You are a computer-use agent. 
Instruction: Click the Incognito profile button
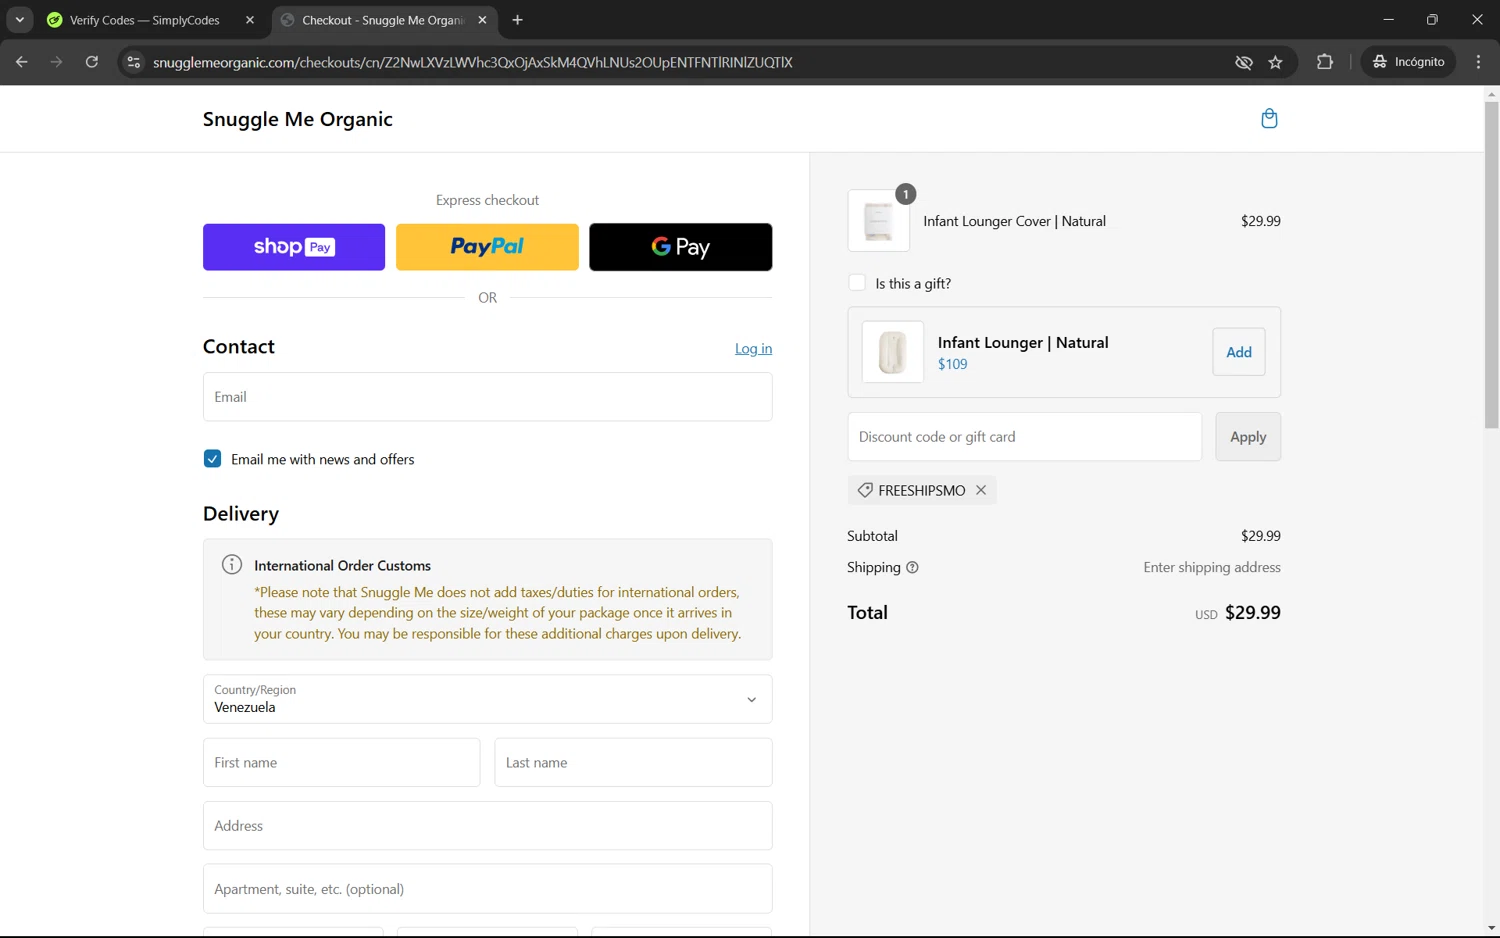click(1409, 62)
